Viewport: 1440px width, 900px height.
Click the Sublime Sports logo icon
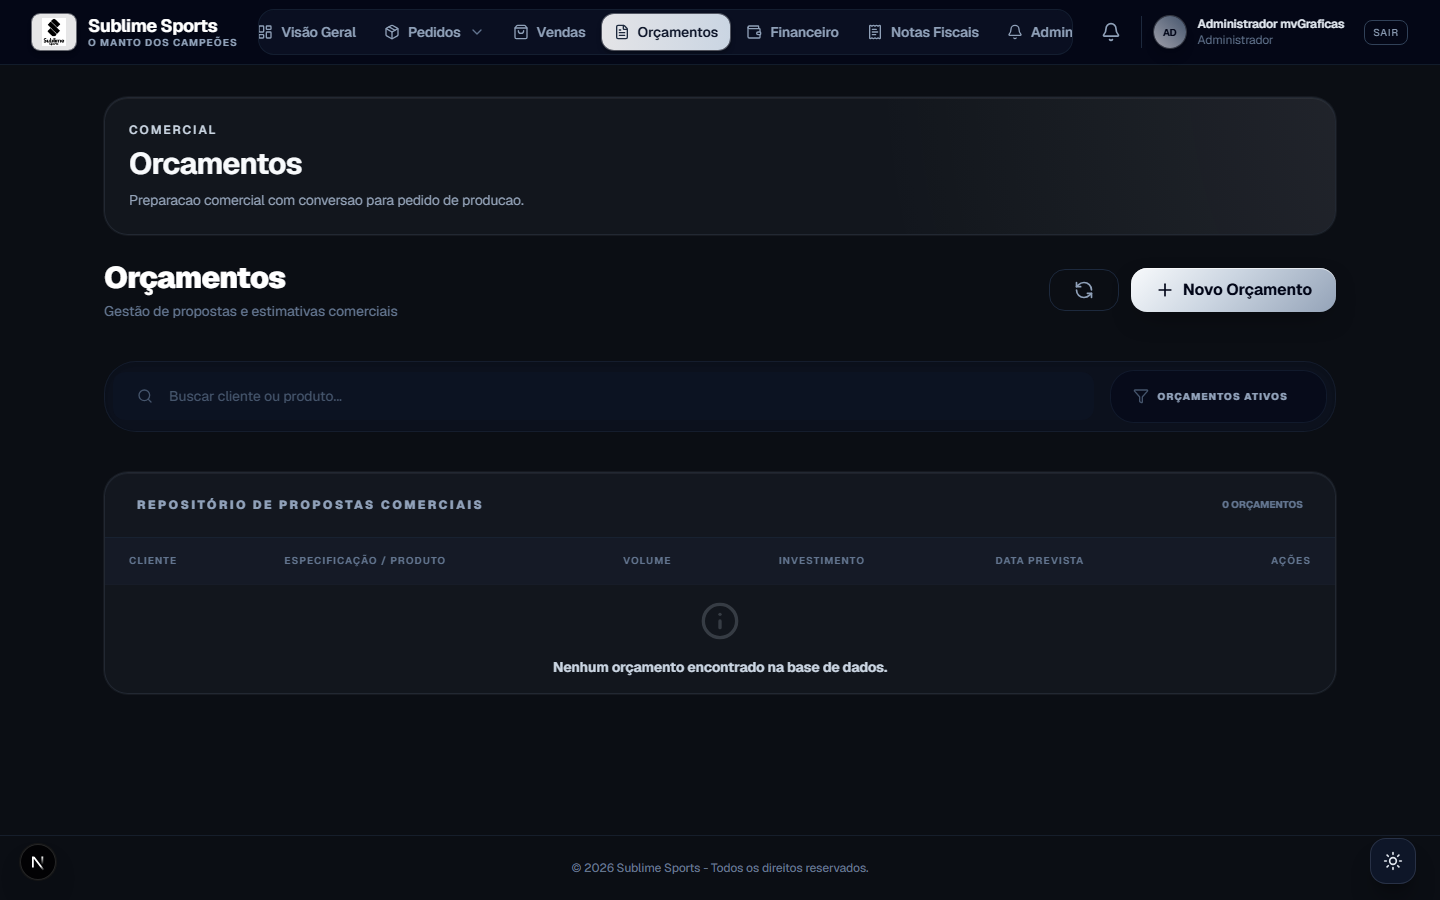[x=54, y=32]
